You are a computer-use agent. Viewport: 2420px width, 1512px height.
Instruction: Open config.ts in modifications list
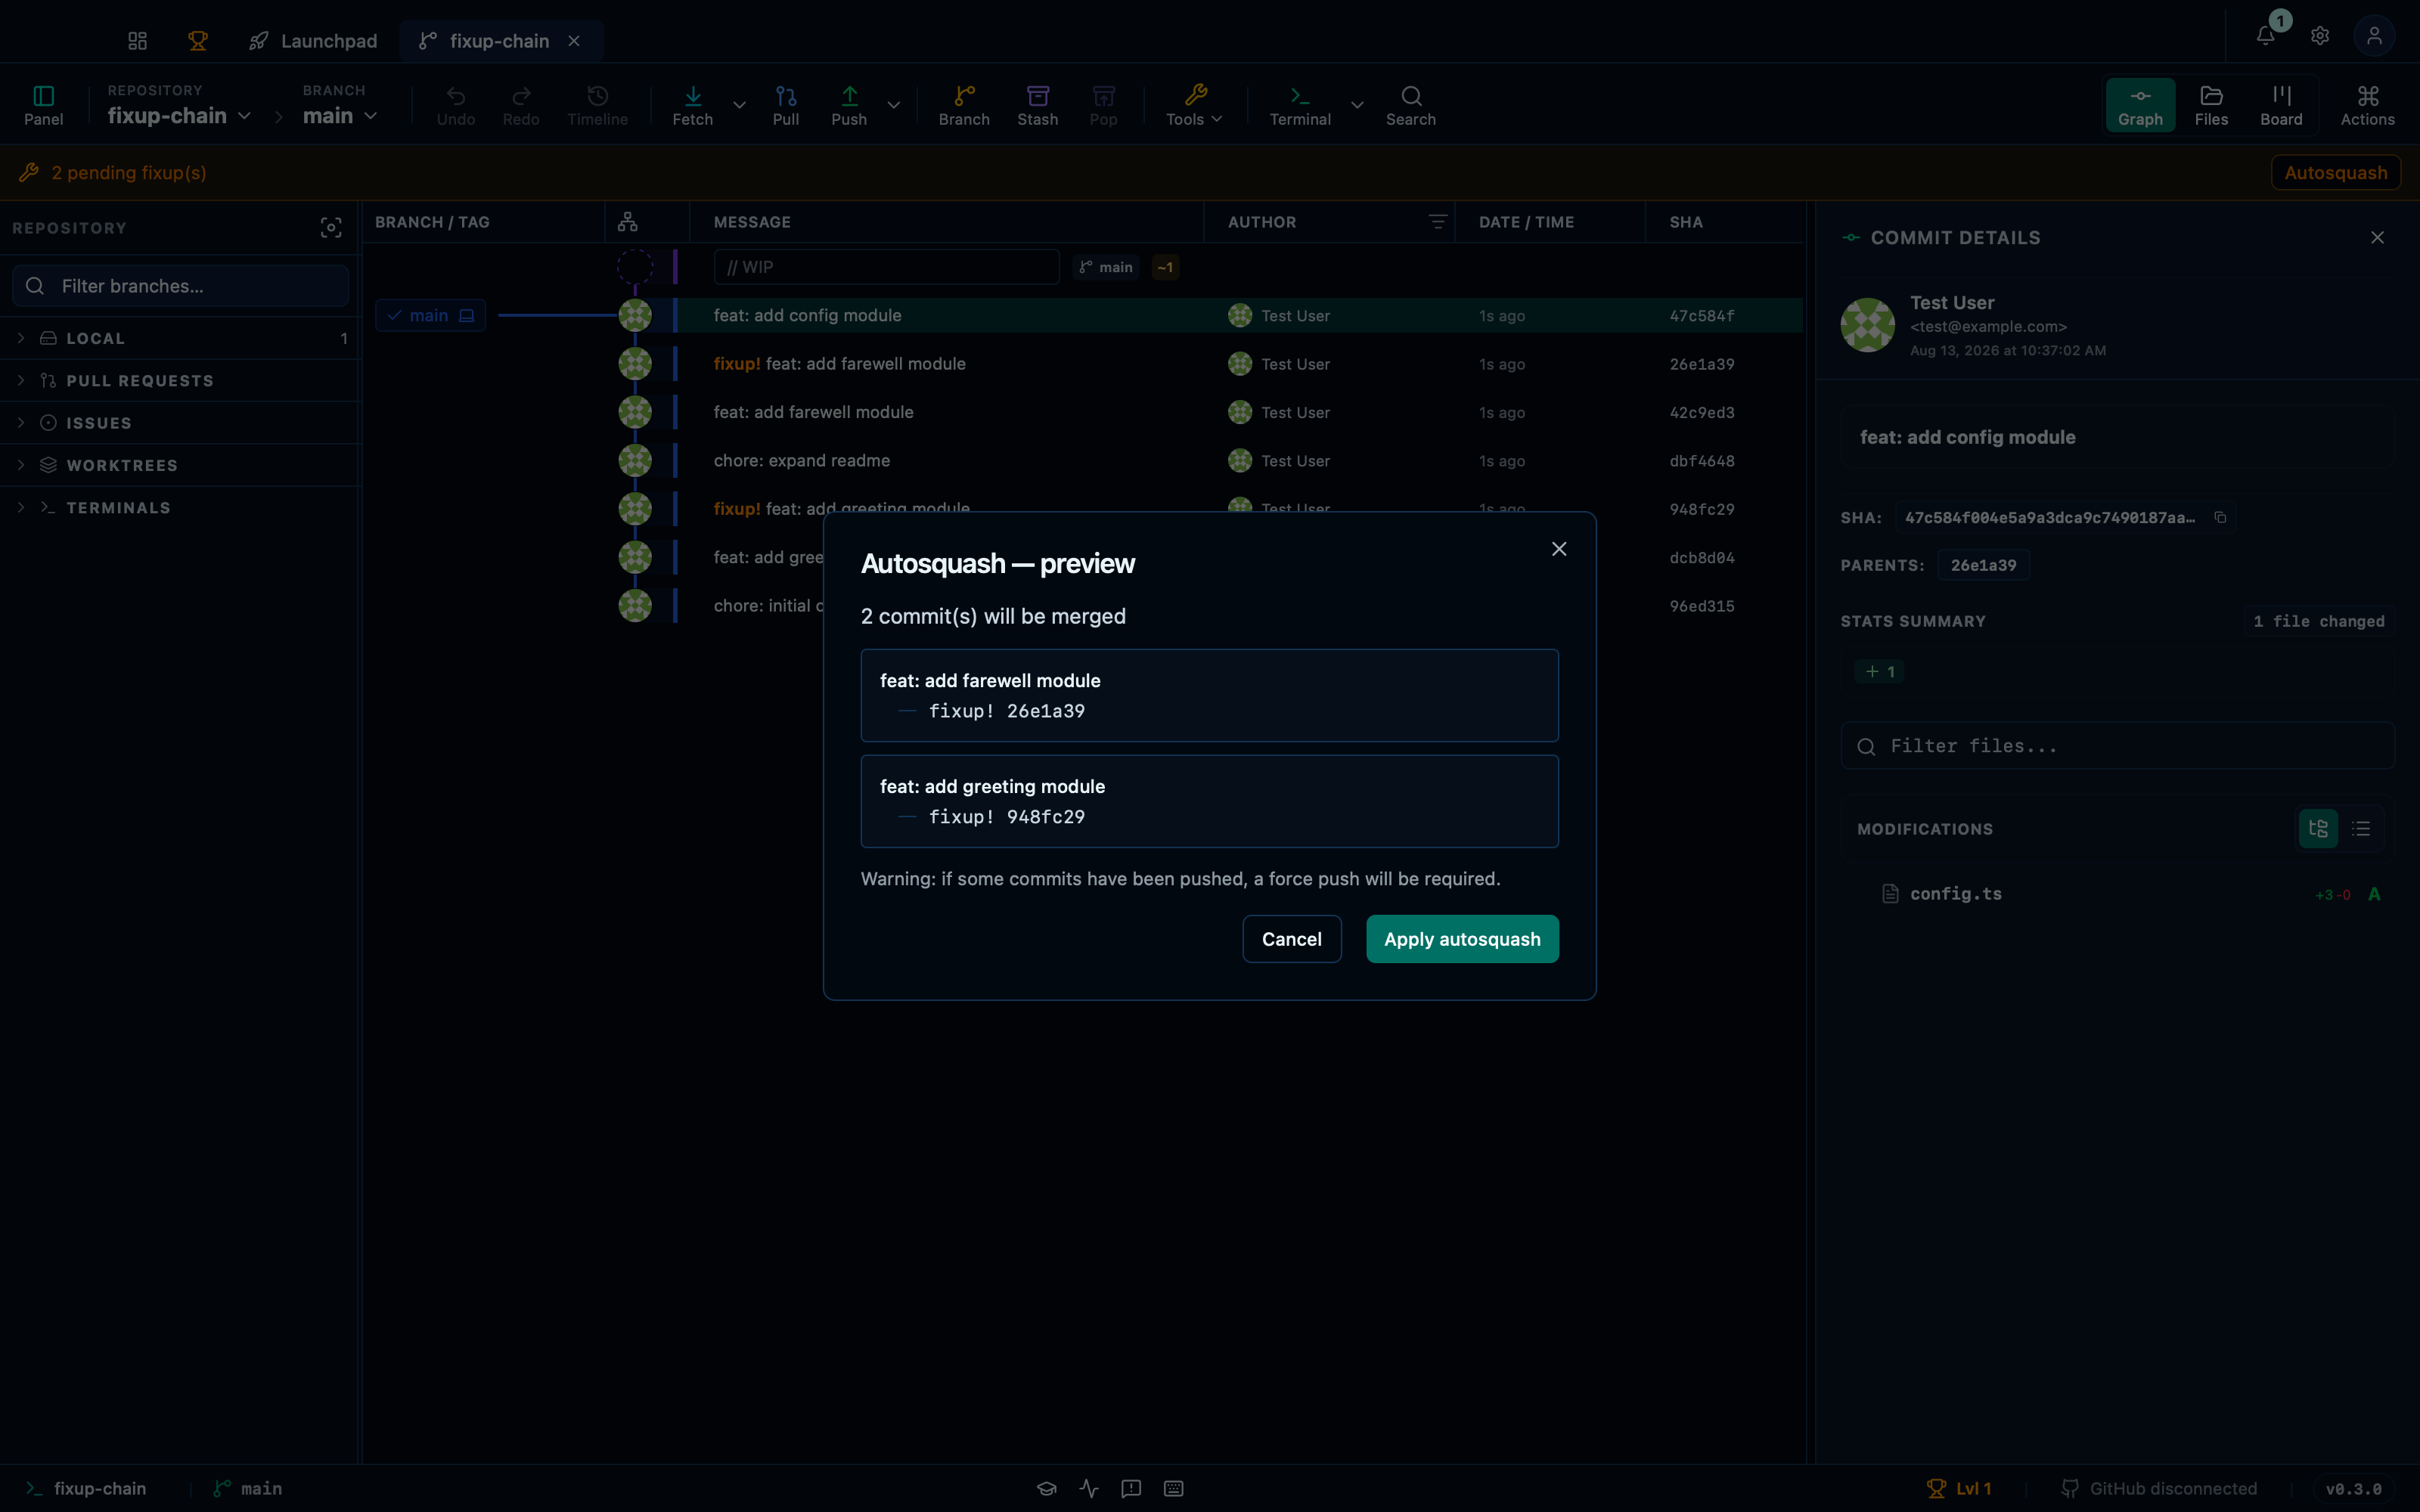pos(2117,894)
